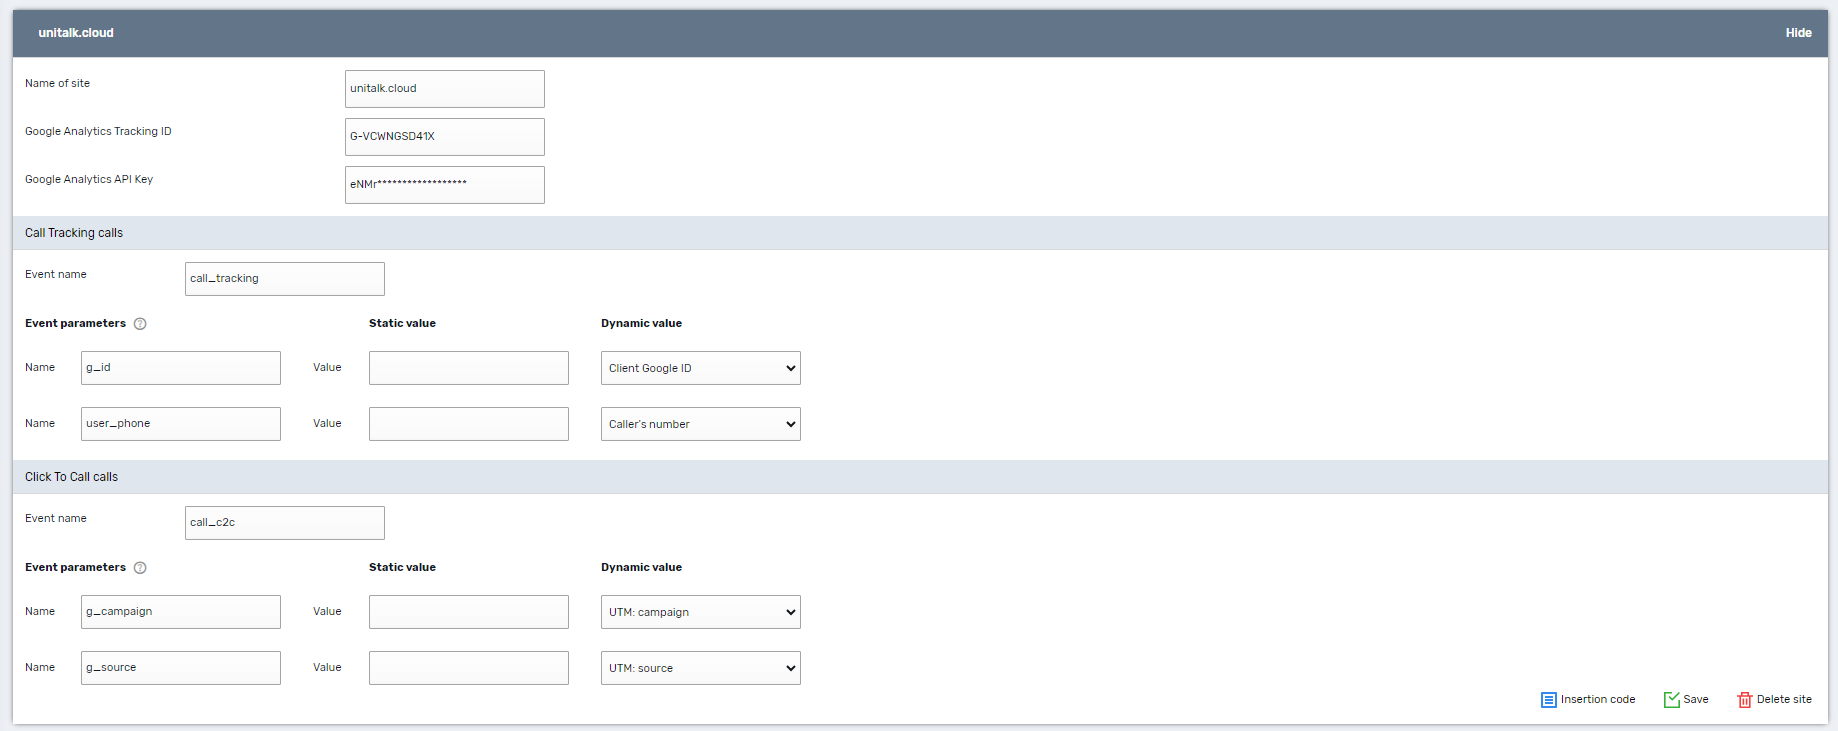
Task: Open the Caller's number dropdown
Action: (700, 424)
